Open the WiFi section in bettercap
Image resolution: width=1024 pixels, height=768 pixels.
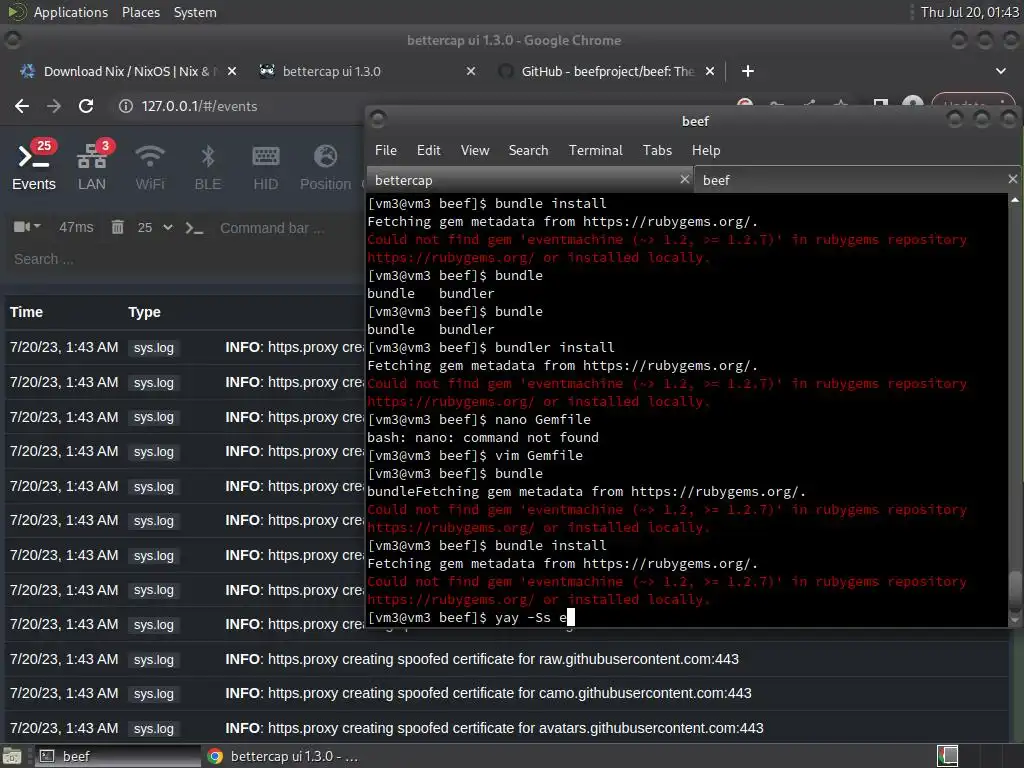pyautogui.click(x=150, y=166)
